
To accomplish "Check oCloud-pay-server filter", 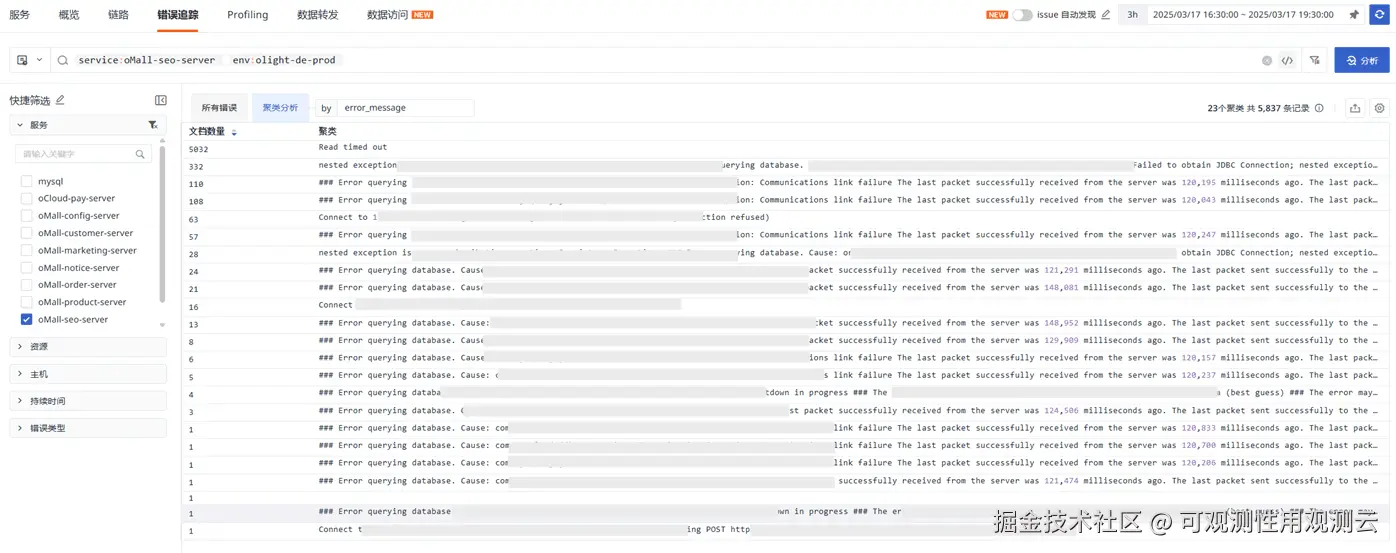I will click(27, 199).
